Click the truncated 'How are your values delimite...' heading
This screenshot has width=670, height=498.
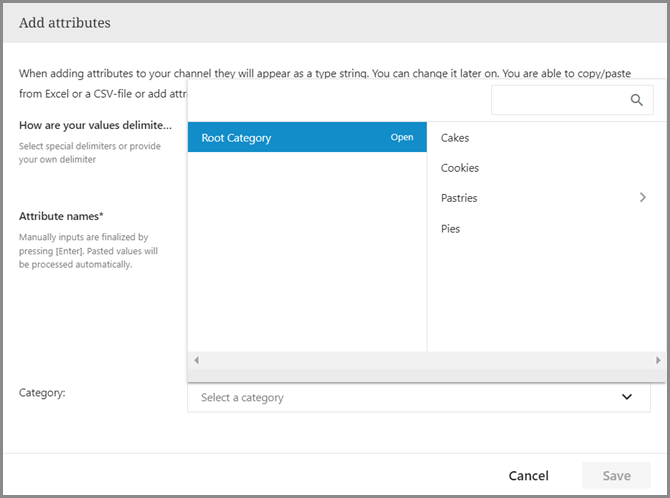pos(95,126)
